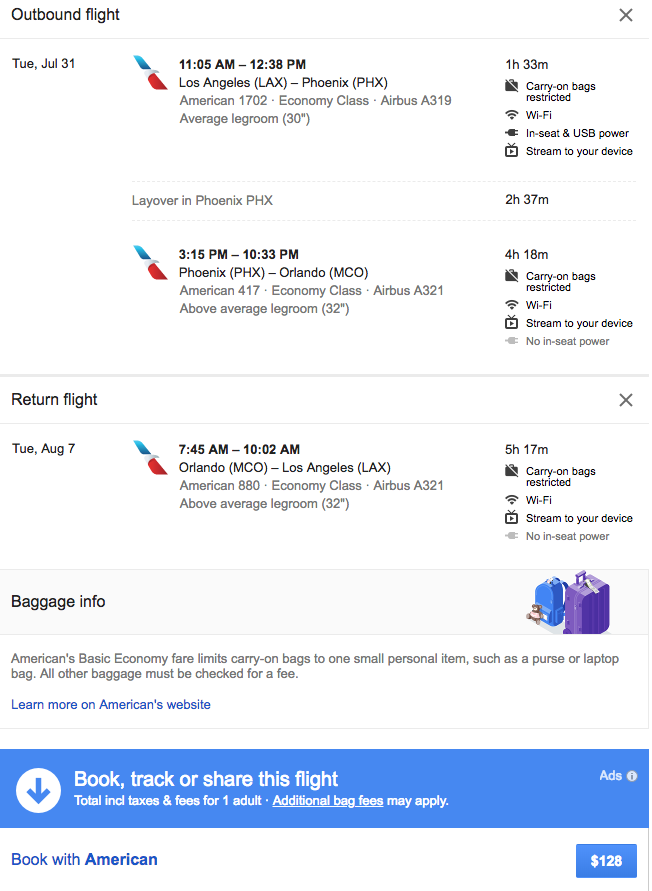Screen dimensions: 652x891
Task: Open Learn more on American's website
Action: (x=111, y=704)
